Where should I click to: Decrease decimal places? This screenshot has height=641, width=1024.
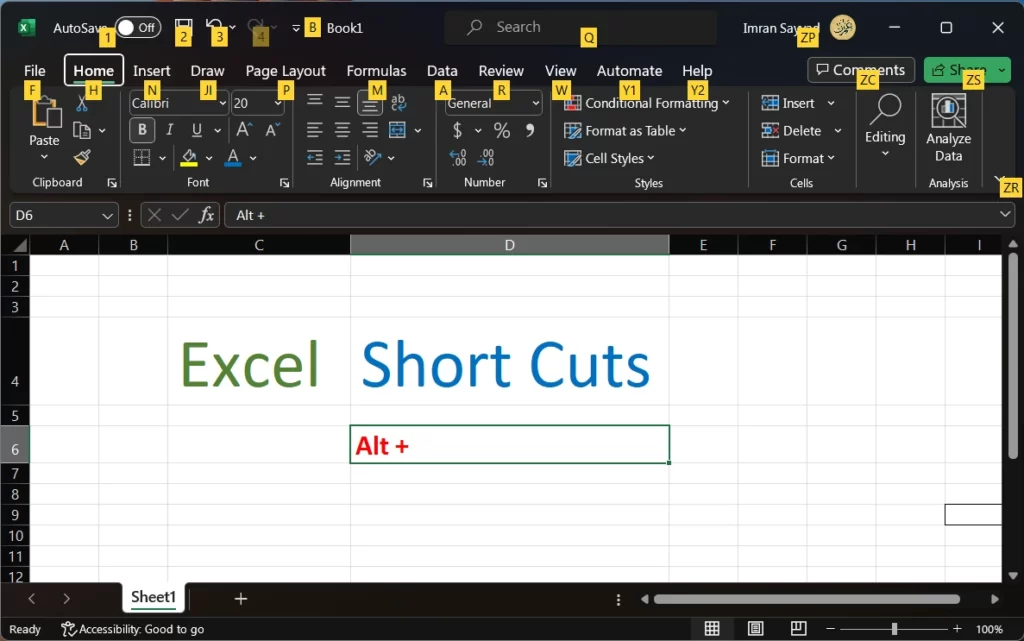click(486, 157)
